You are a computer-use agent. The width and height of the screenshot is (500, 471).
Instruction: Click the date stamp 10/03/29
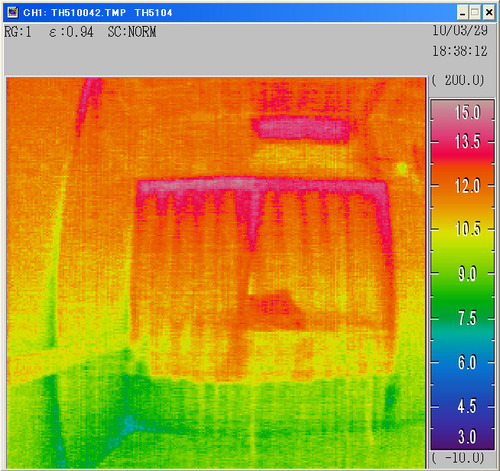point(460,31)
